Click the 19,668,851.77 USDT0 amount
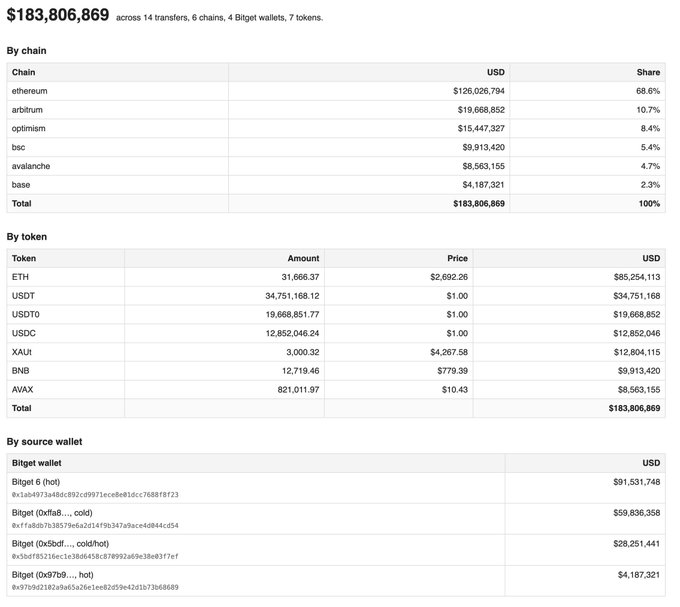The image size is (680, 607). (x=292, y=314)
